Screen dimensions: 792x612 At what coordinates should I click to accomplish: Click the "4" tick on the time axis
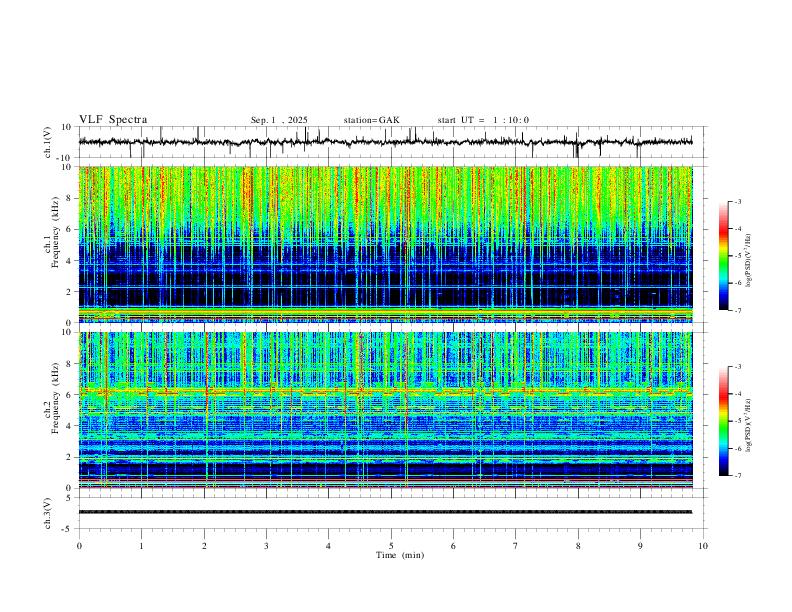tap(328, 546)
